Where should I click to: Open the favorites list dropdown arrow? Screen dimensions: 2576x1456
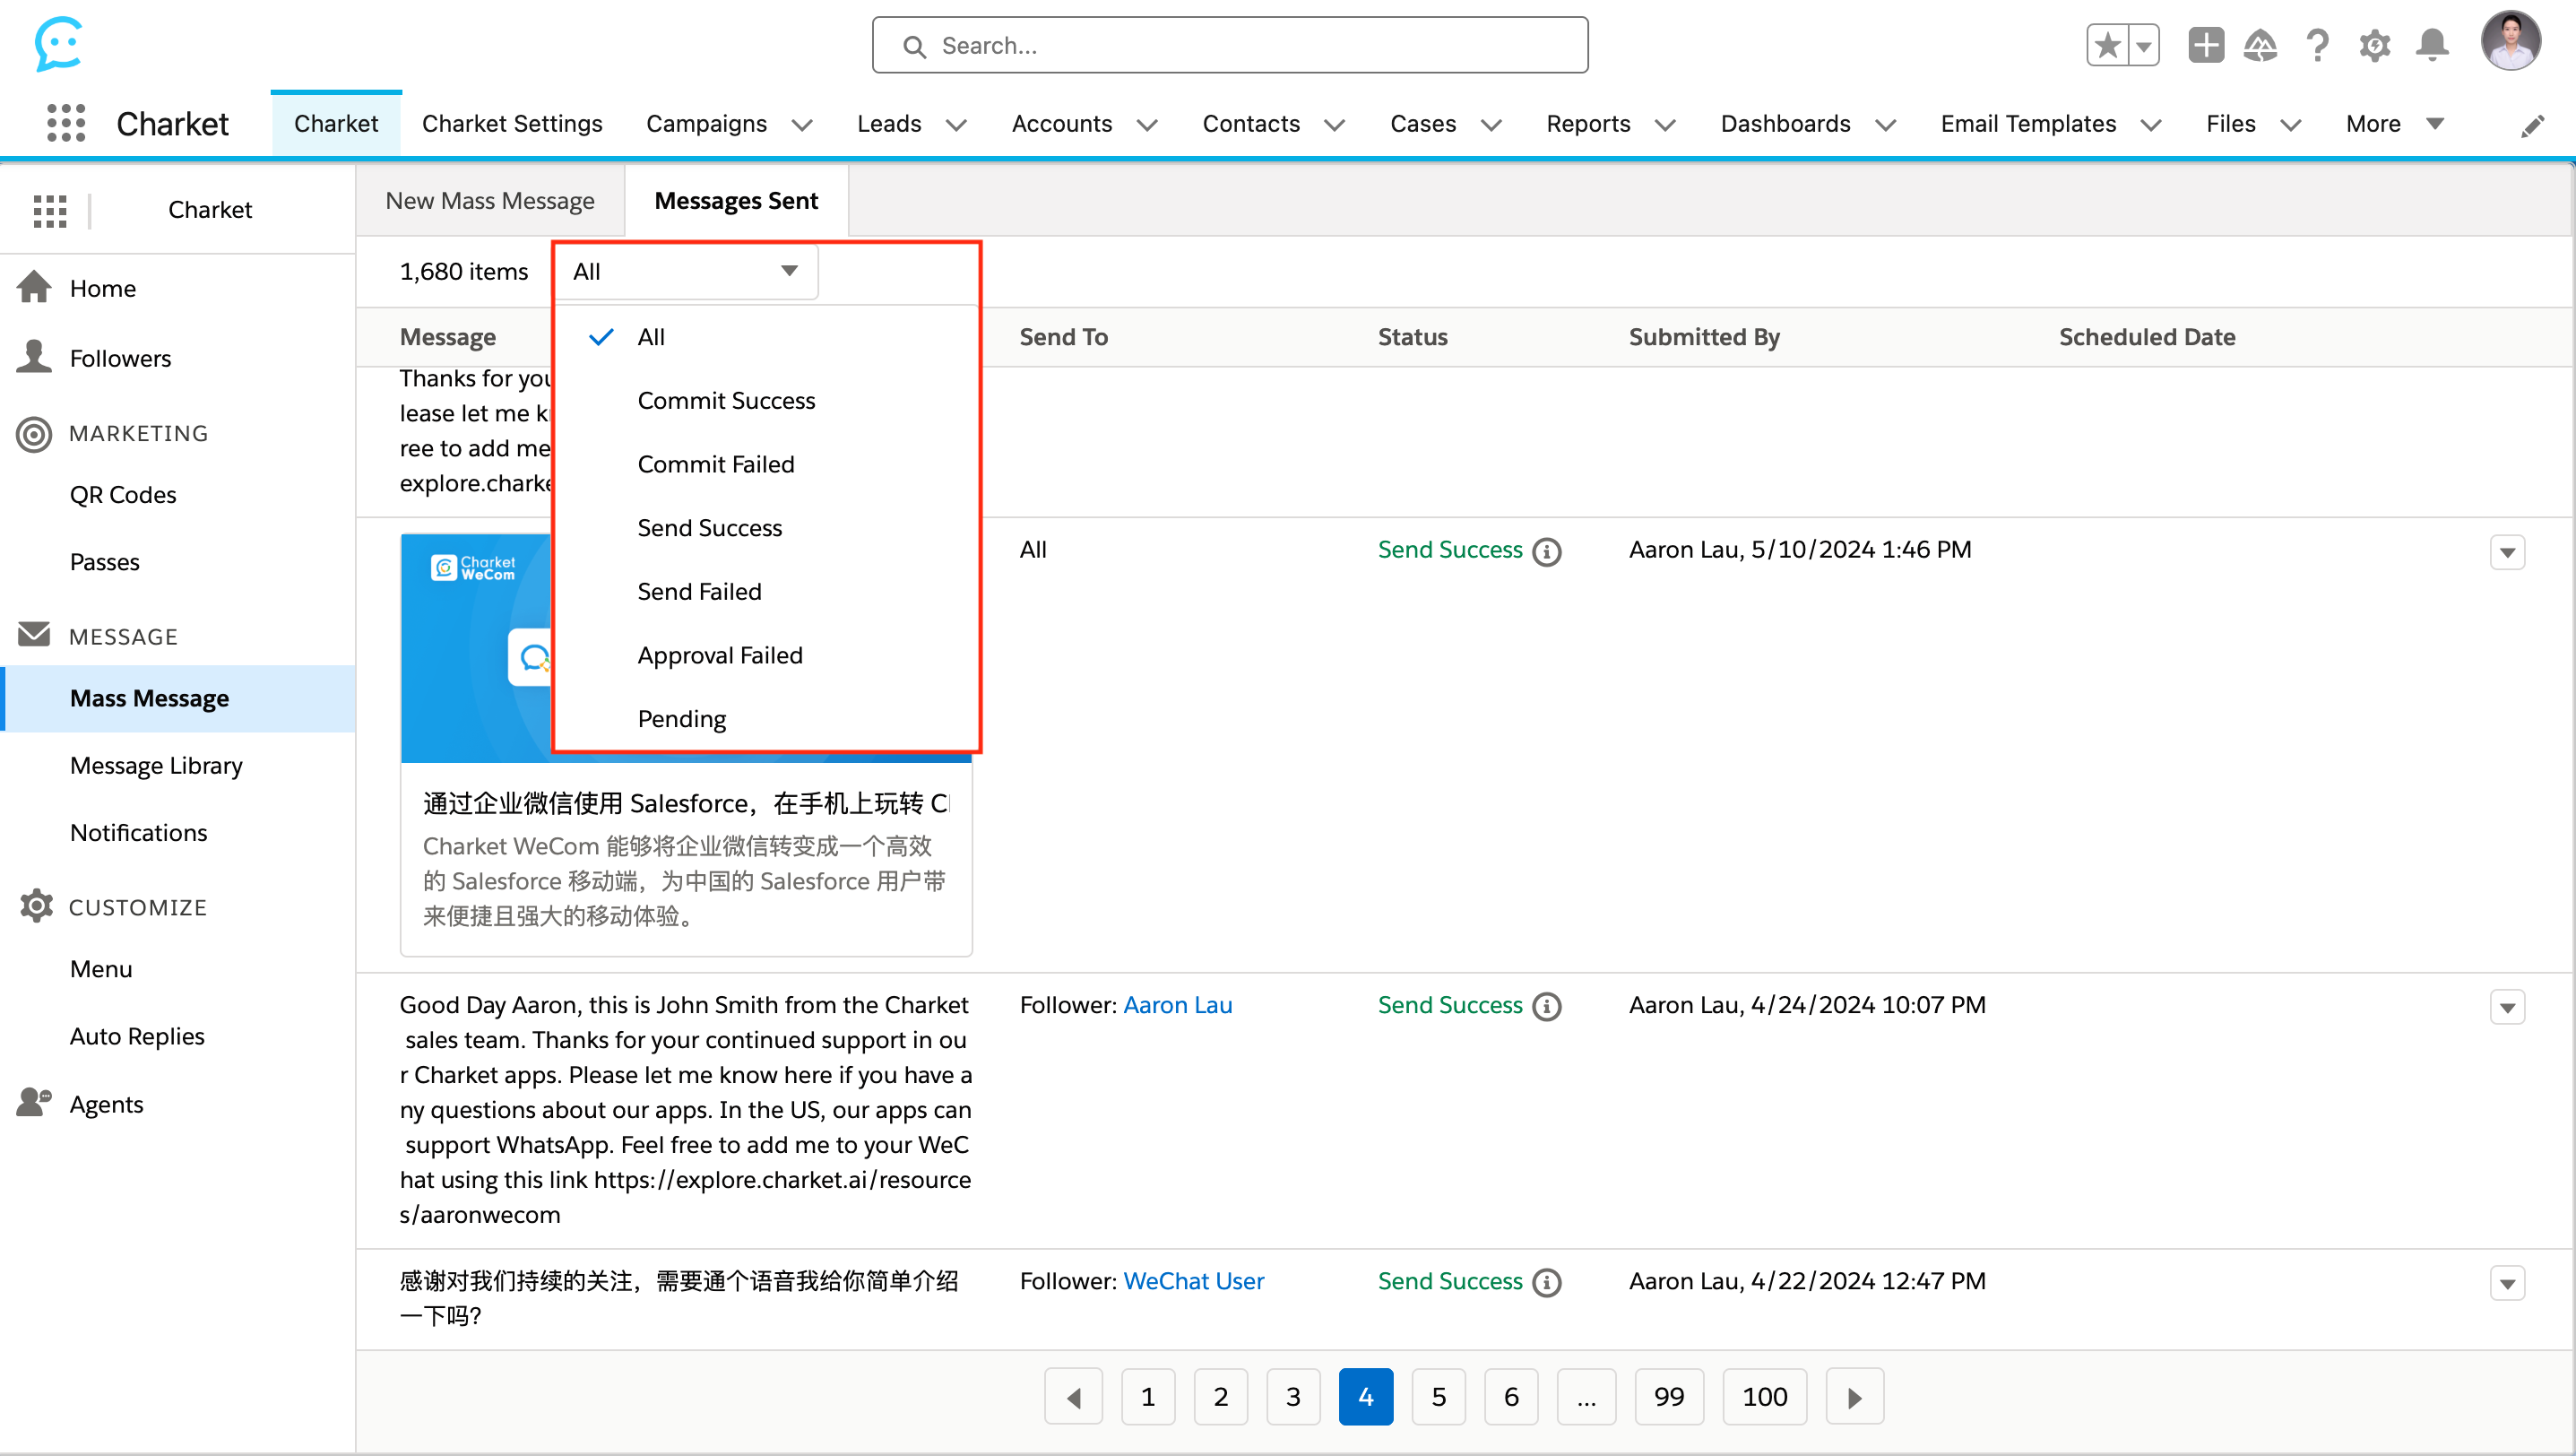2143,46
